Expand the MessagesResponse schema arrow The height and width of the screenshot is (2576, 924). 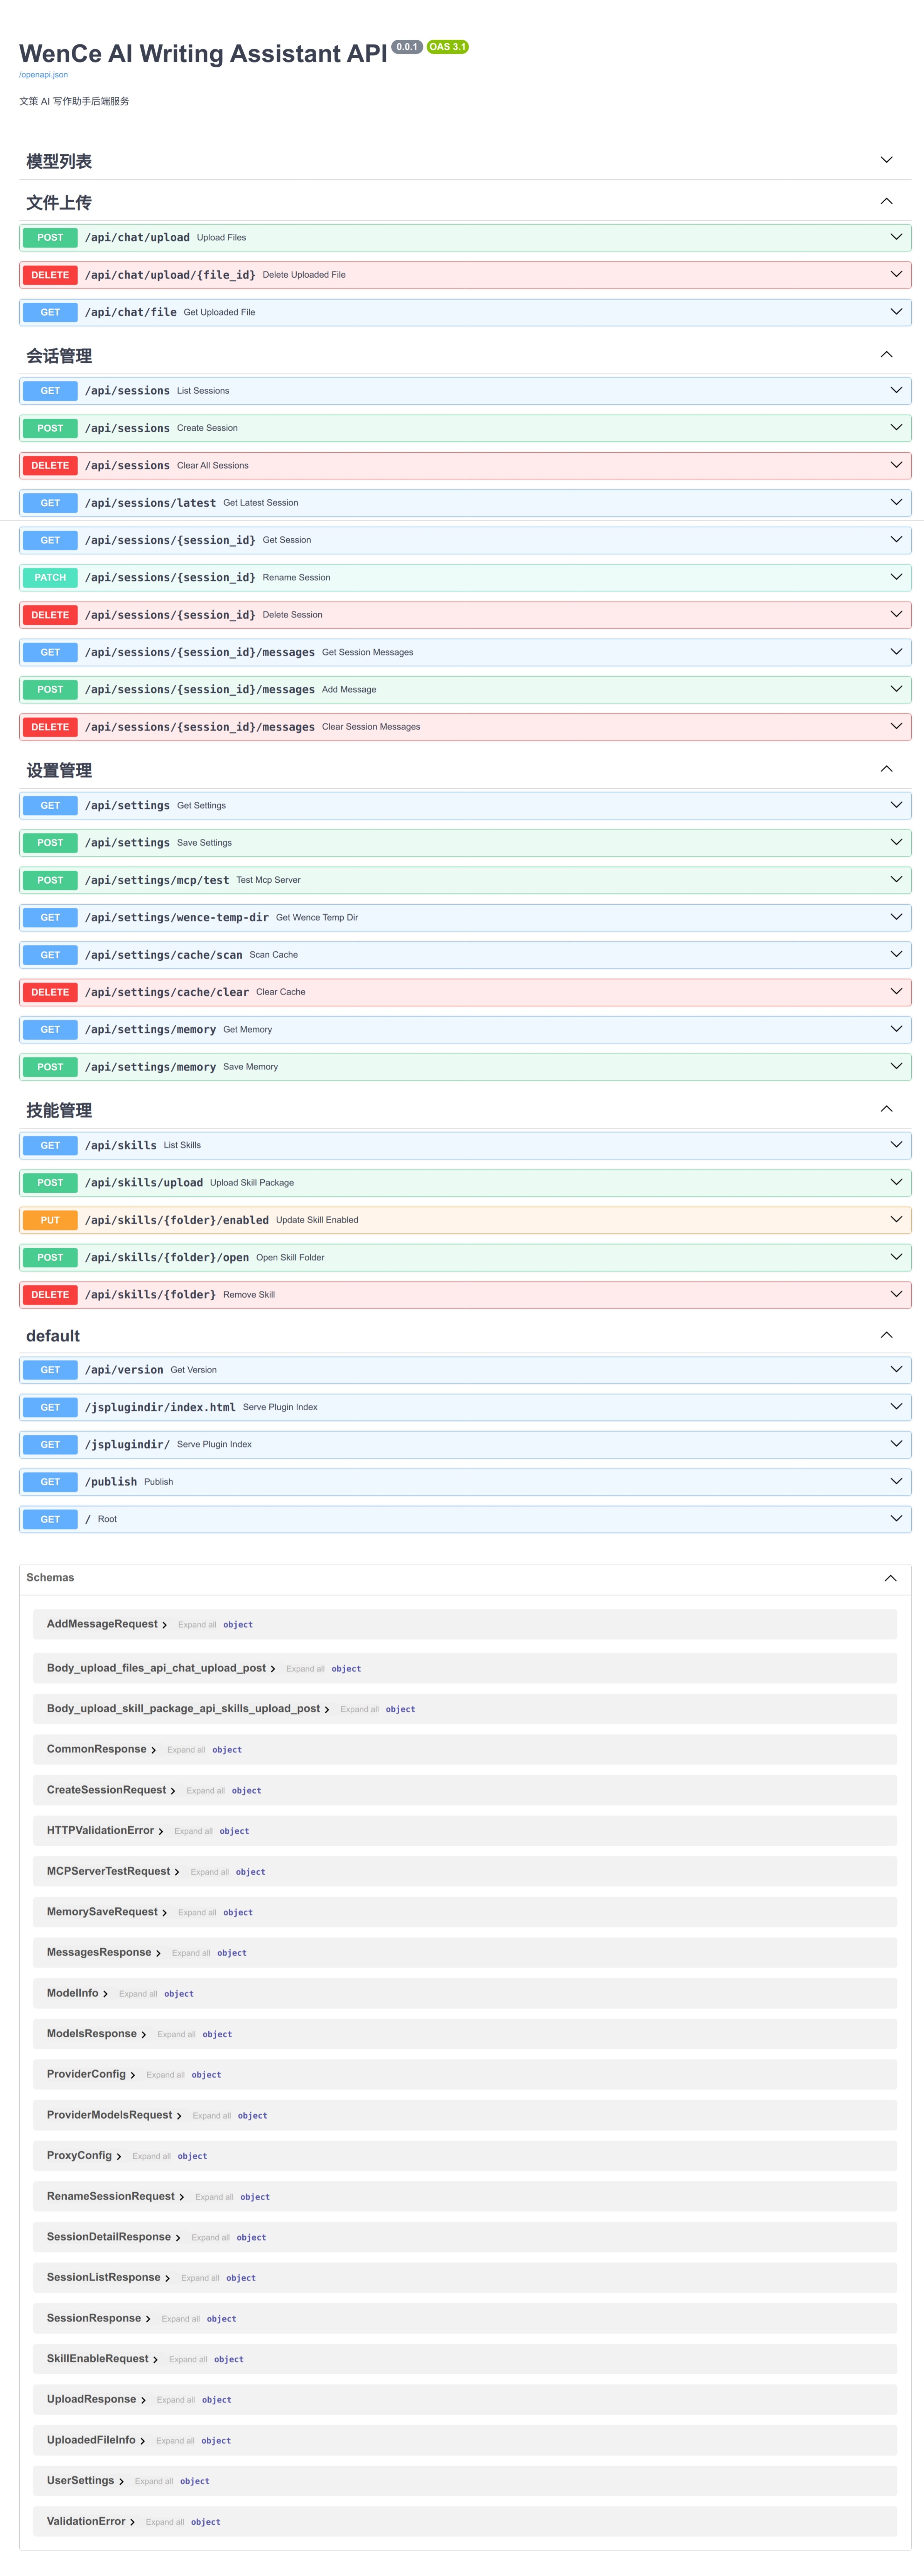pyautogui.click(x=158, y=1953)
